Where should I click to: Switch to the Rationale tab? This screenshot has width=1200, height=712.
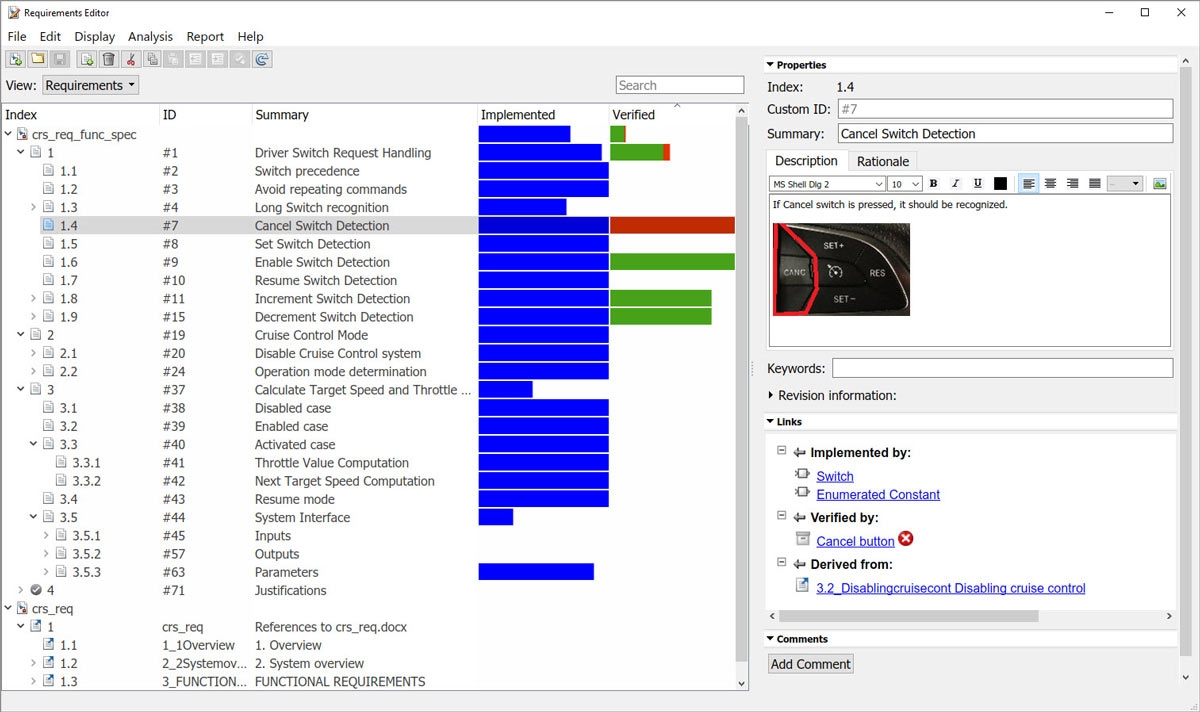pyautogui.click(x=883, y=160)
